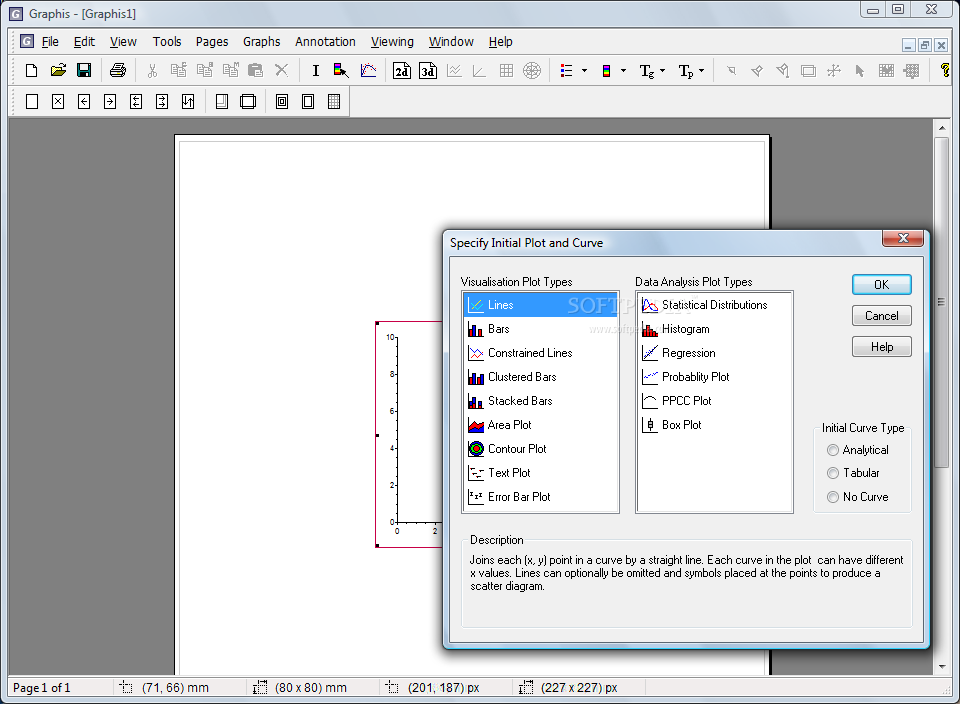The width and height of the screenshot is (960, 704).
Task: Open the Tools menu
Action: tap(167, 42)
